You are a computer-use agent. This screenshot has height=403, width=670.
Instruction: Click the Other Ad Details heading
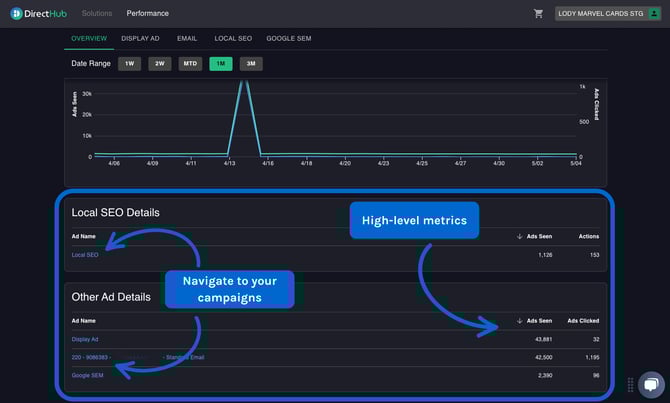point(111,297)
